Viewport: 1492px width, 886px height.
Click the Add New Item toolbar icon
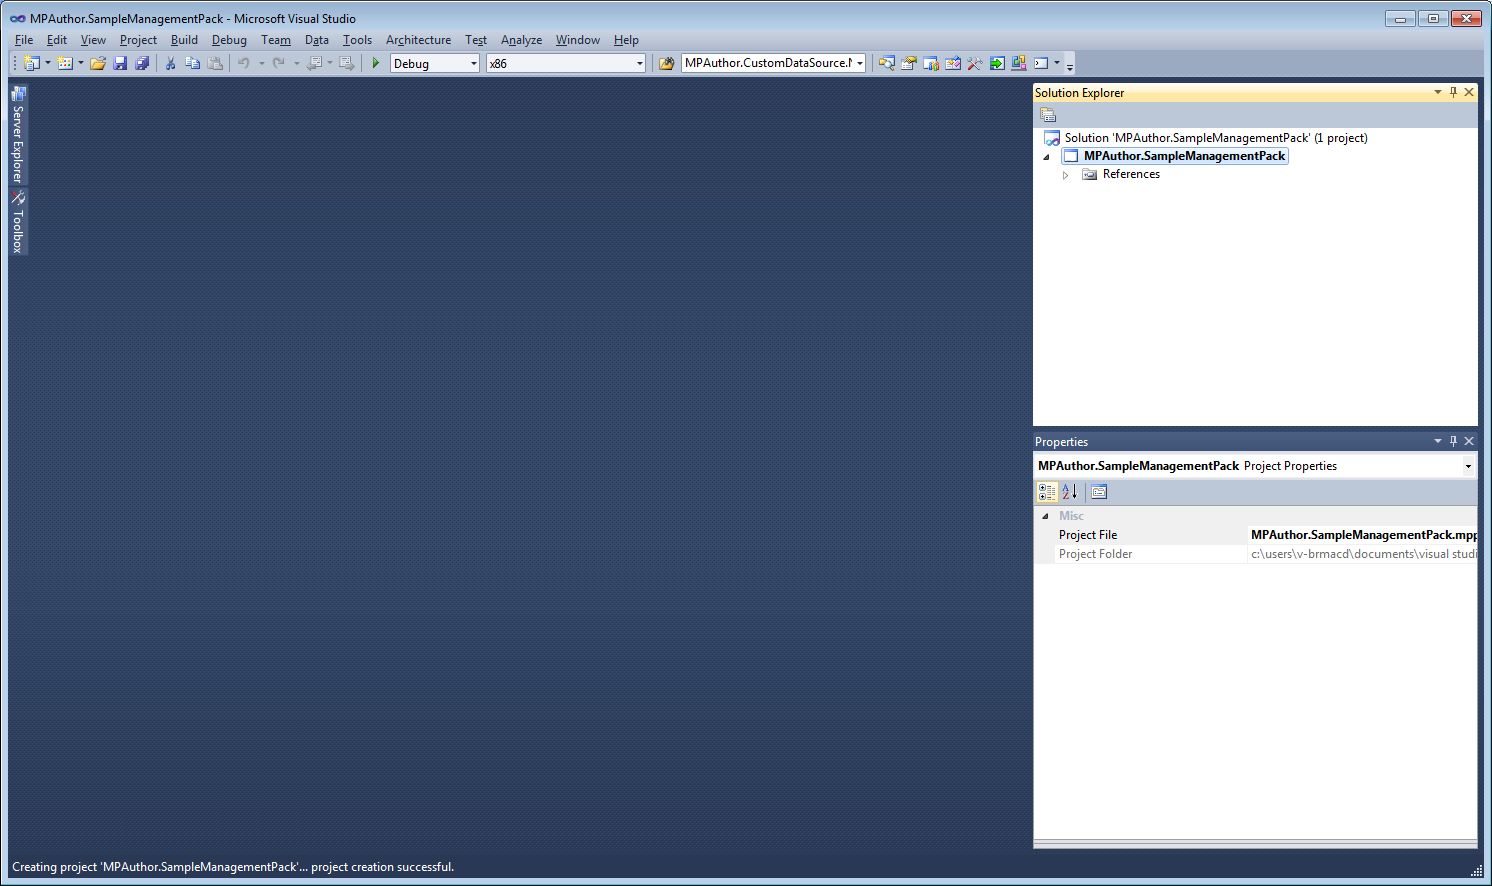pyautogui.click(x=65, y=63)
